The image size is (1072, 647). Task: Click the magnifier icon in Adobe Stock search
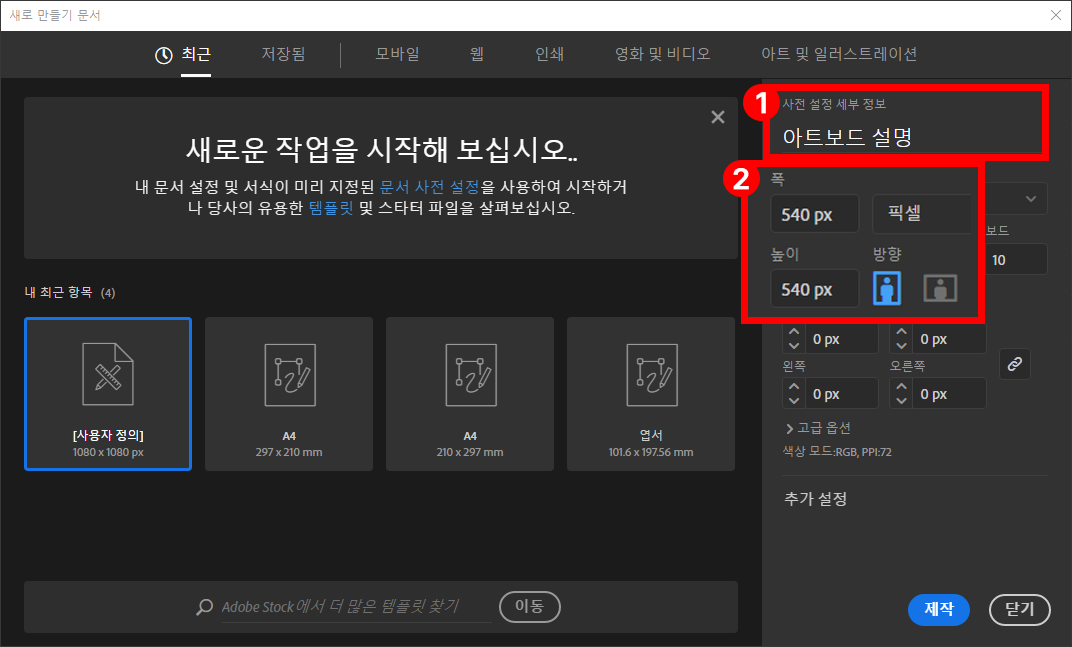pyautogui.click(x=204, y=607)
